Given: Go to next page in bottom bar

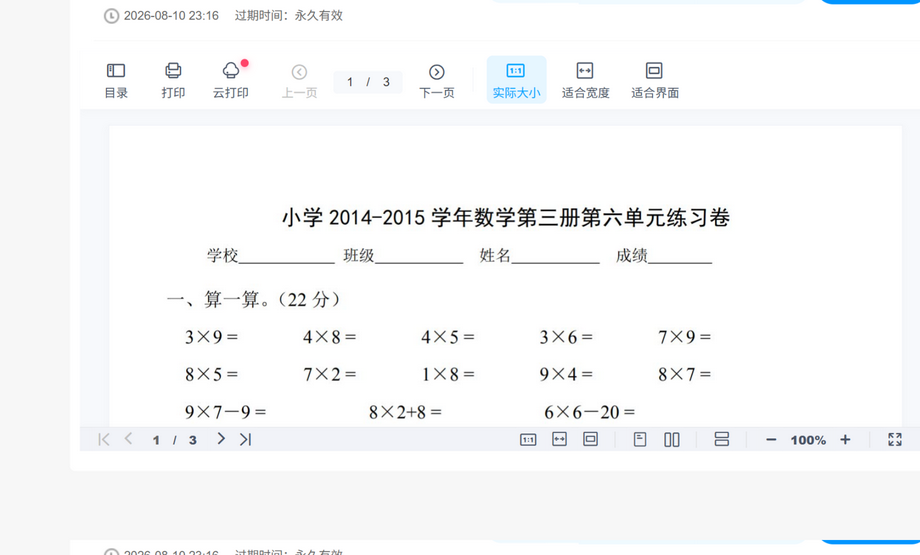Looking at the screenshot, I should 221,439.
